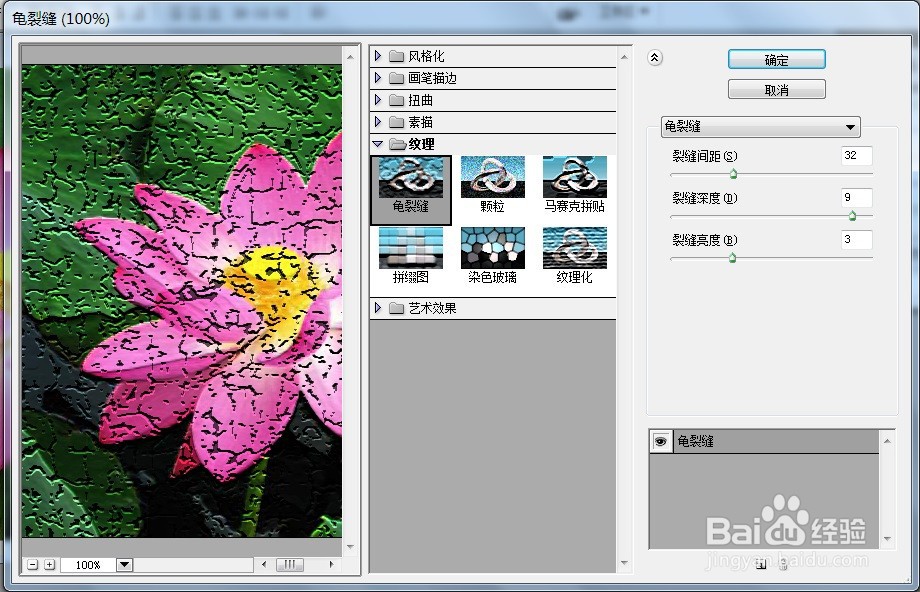The image size is (920, 592).
Task: Click the 确定 confirm button
Action: [x=776, y=60]
